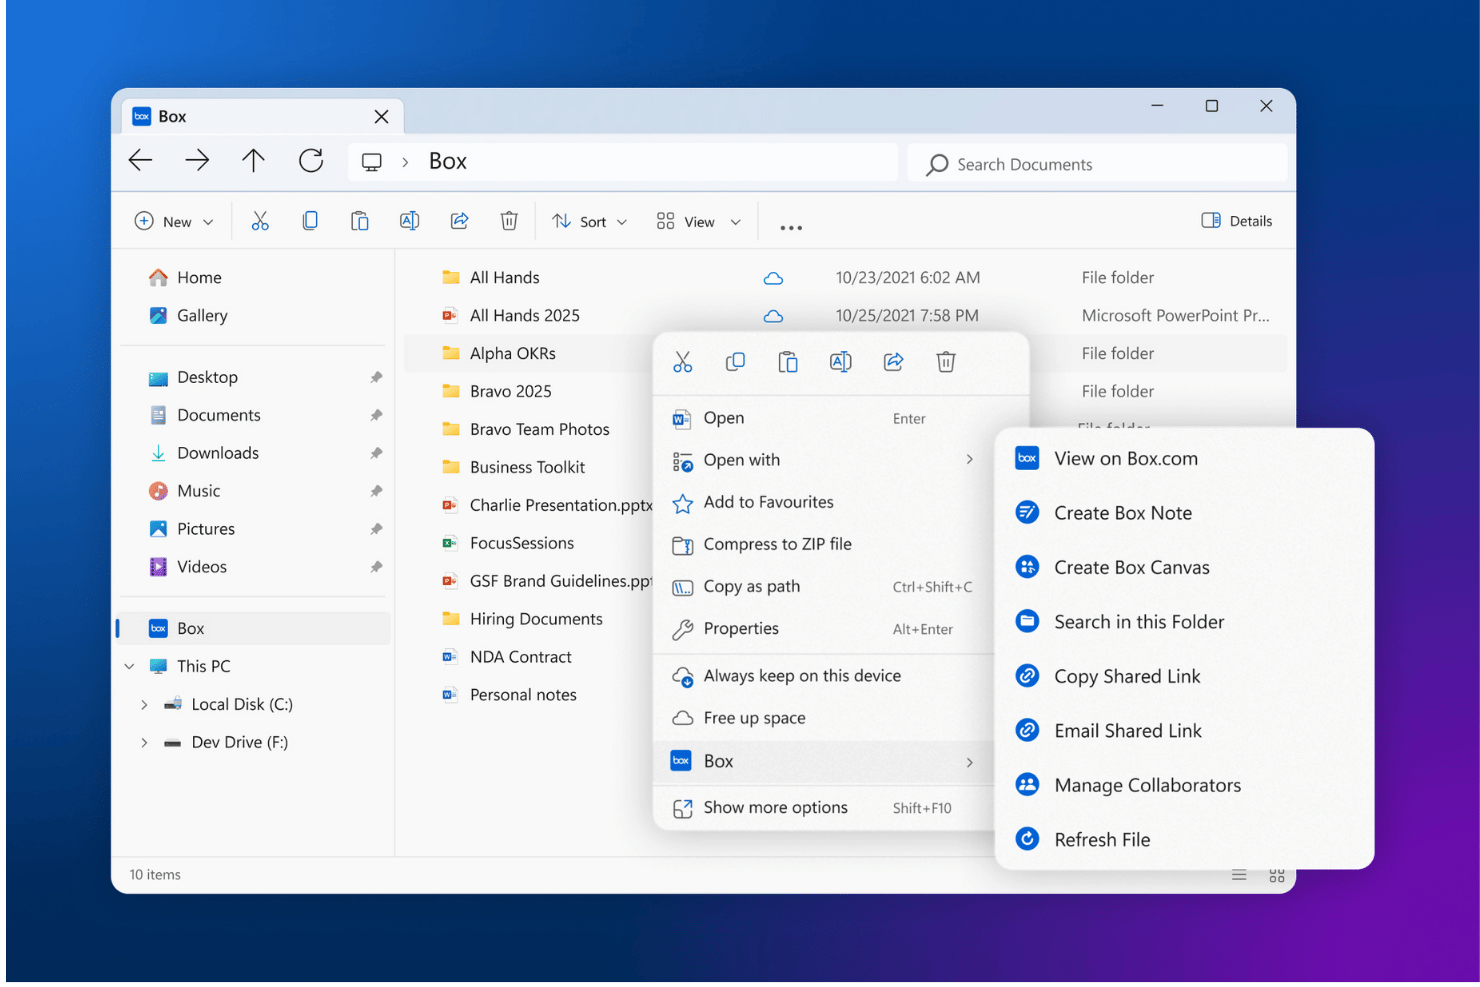Open the See more ellipsis menu

[791, 227]
